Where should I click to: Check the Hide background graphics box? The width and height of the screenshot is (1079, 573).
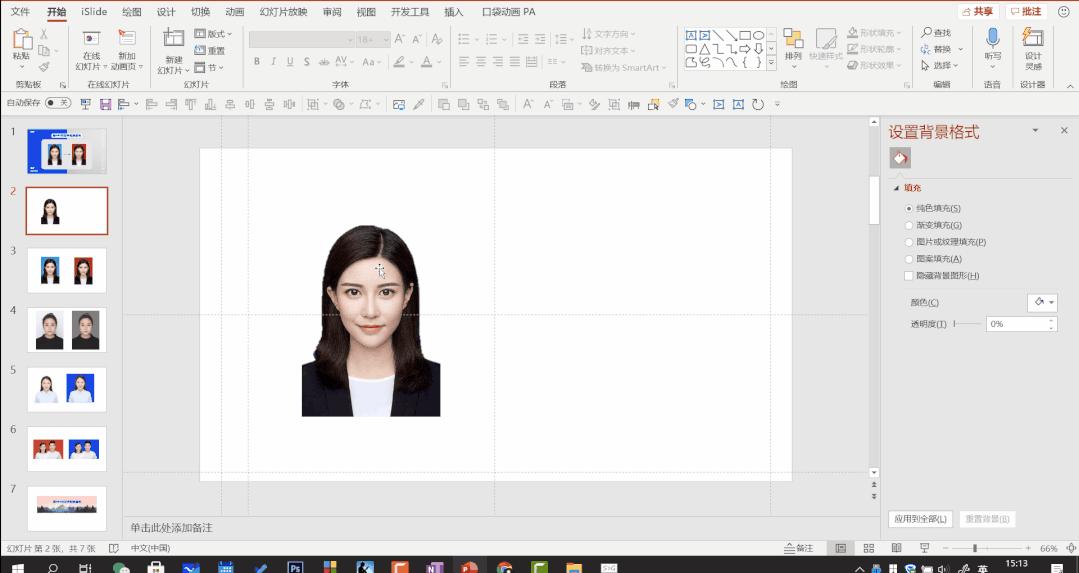(x=909, y=276)
